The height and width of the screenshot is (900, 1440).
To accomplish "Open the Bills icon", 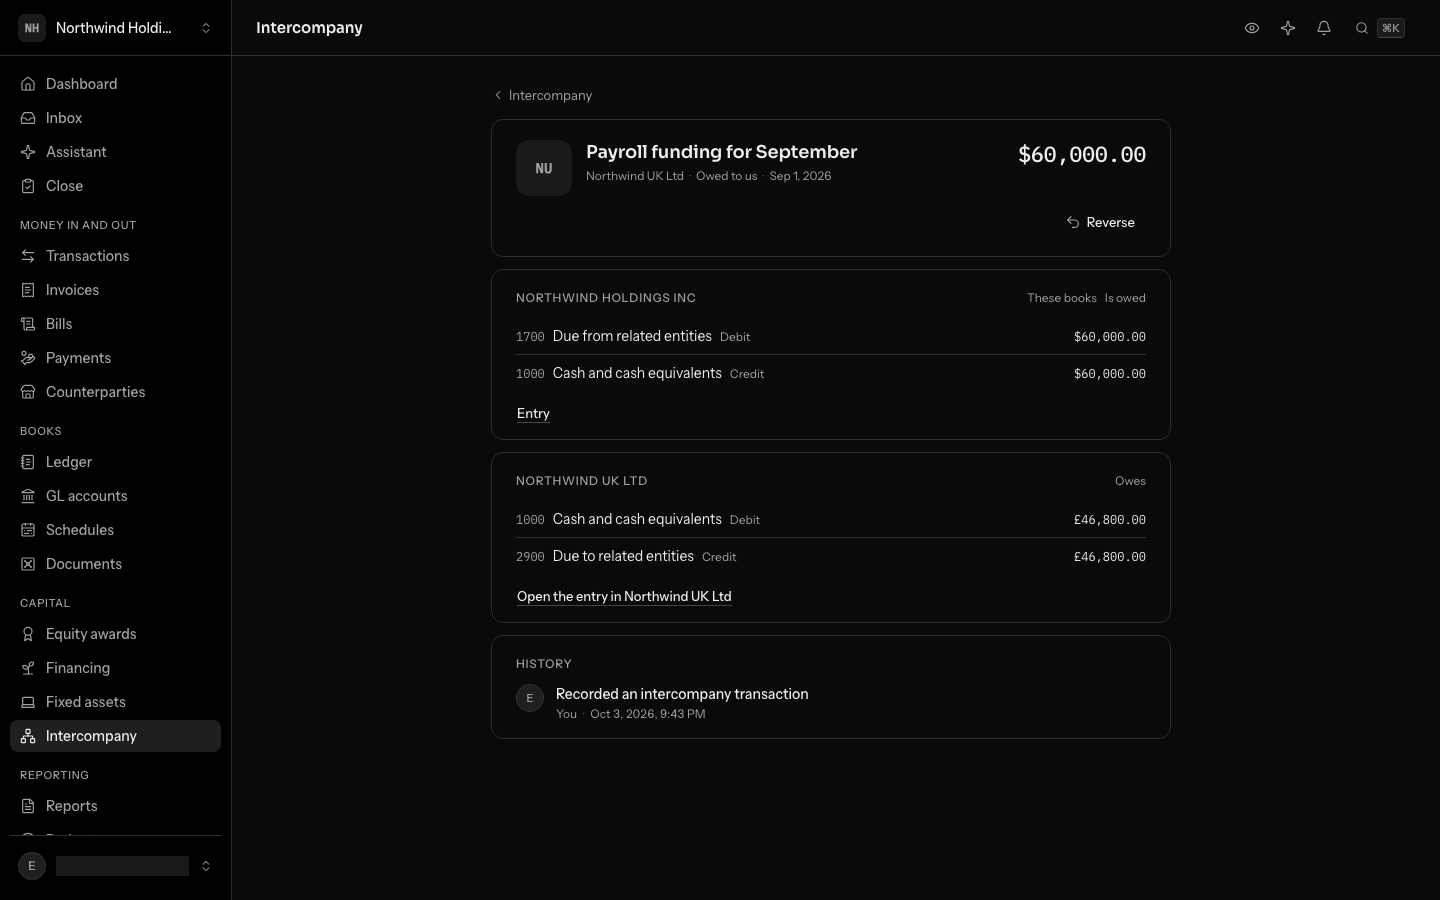I will click(x=28, y=324).
